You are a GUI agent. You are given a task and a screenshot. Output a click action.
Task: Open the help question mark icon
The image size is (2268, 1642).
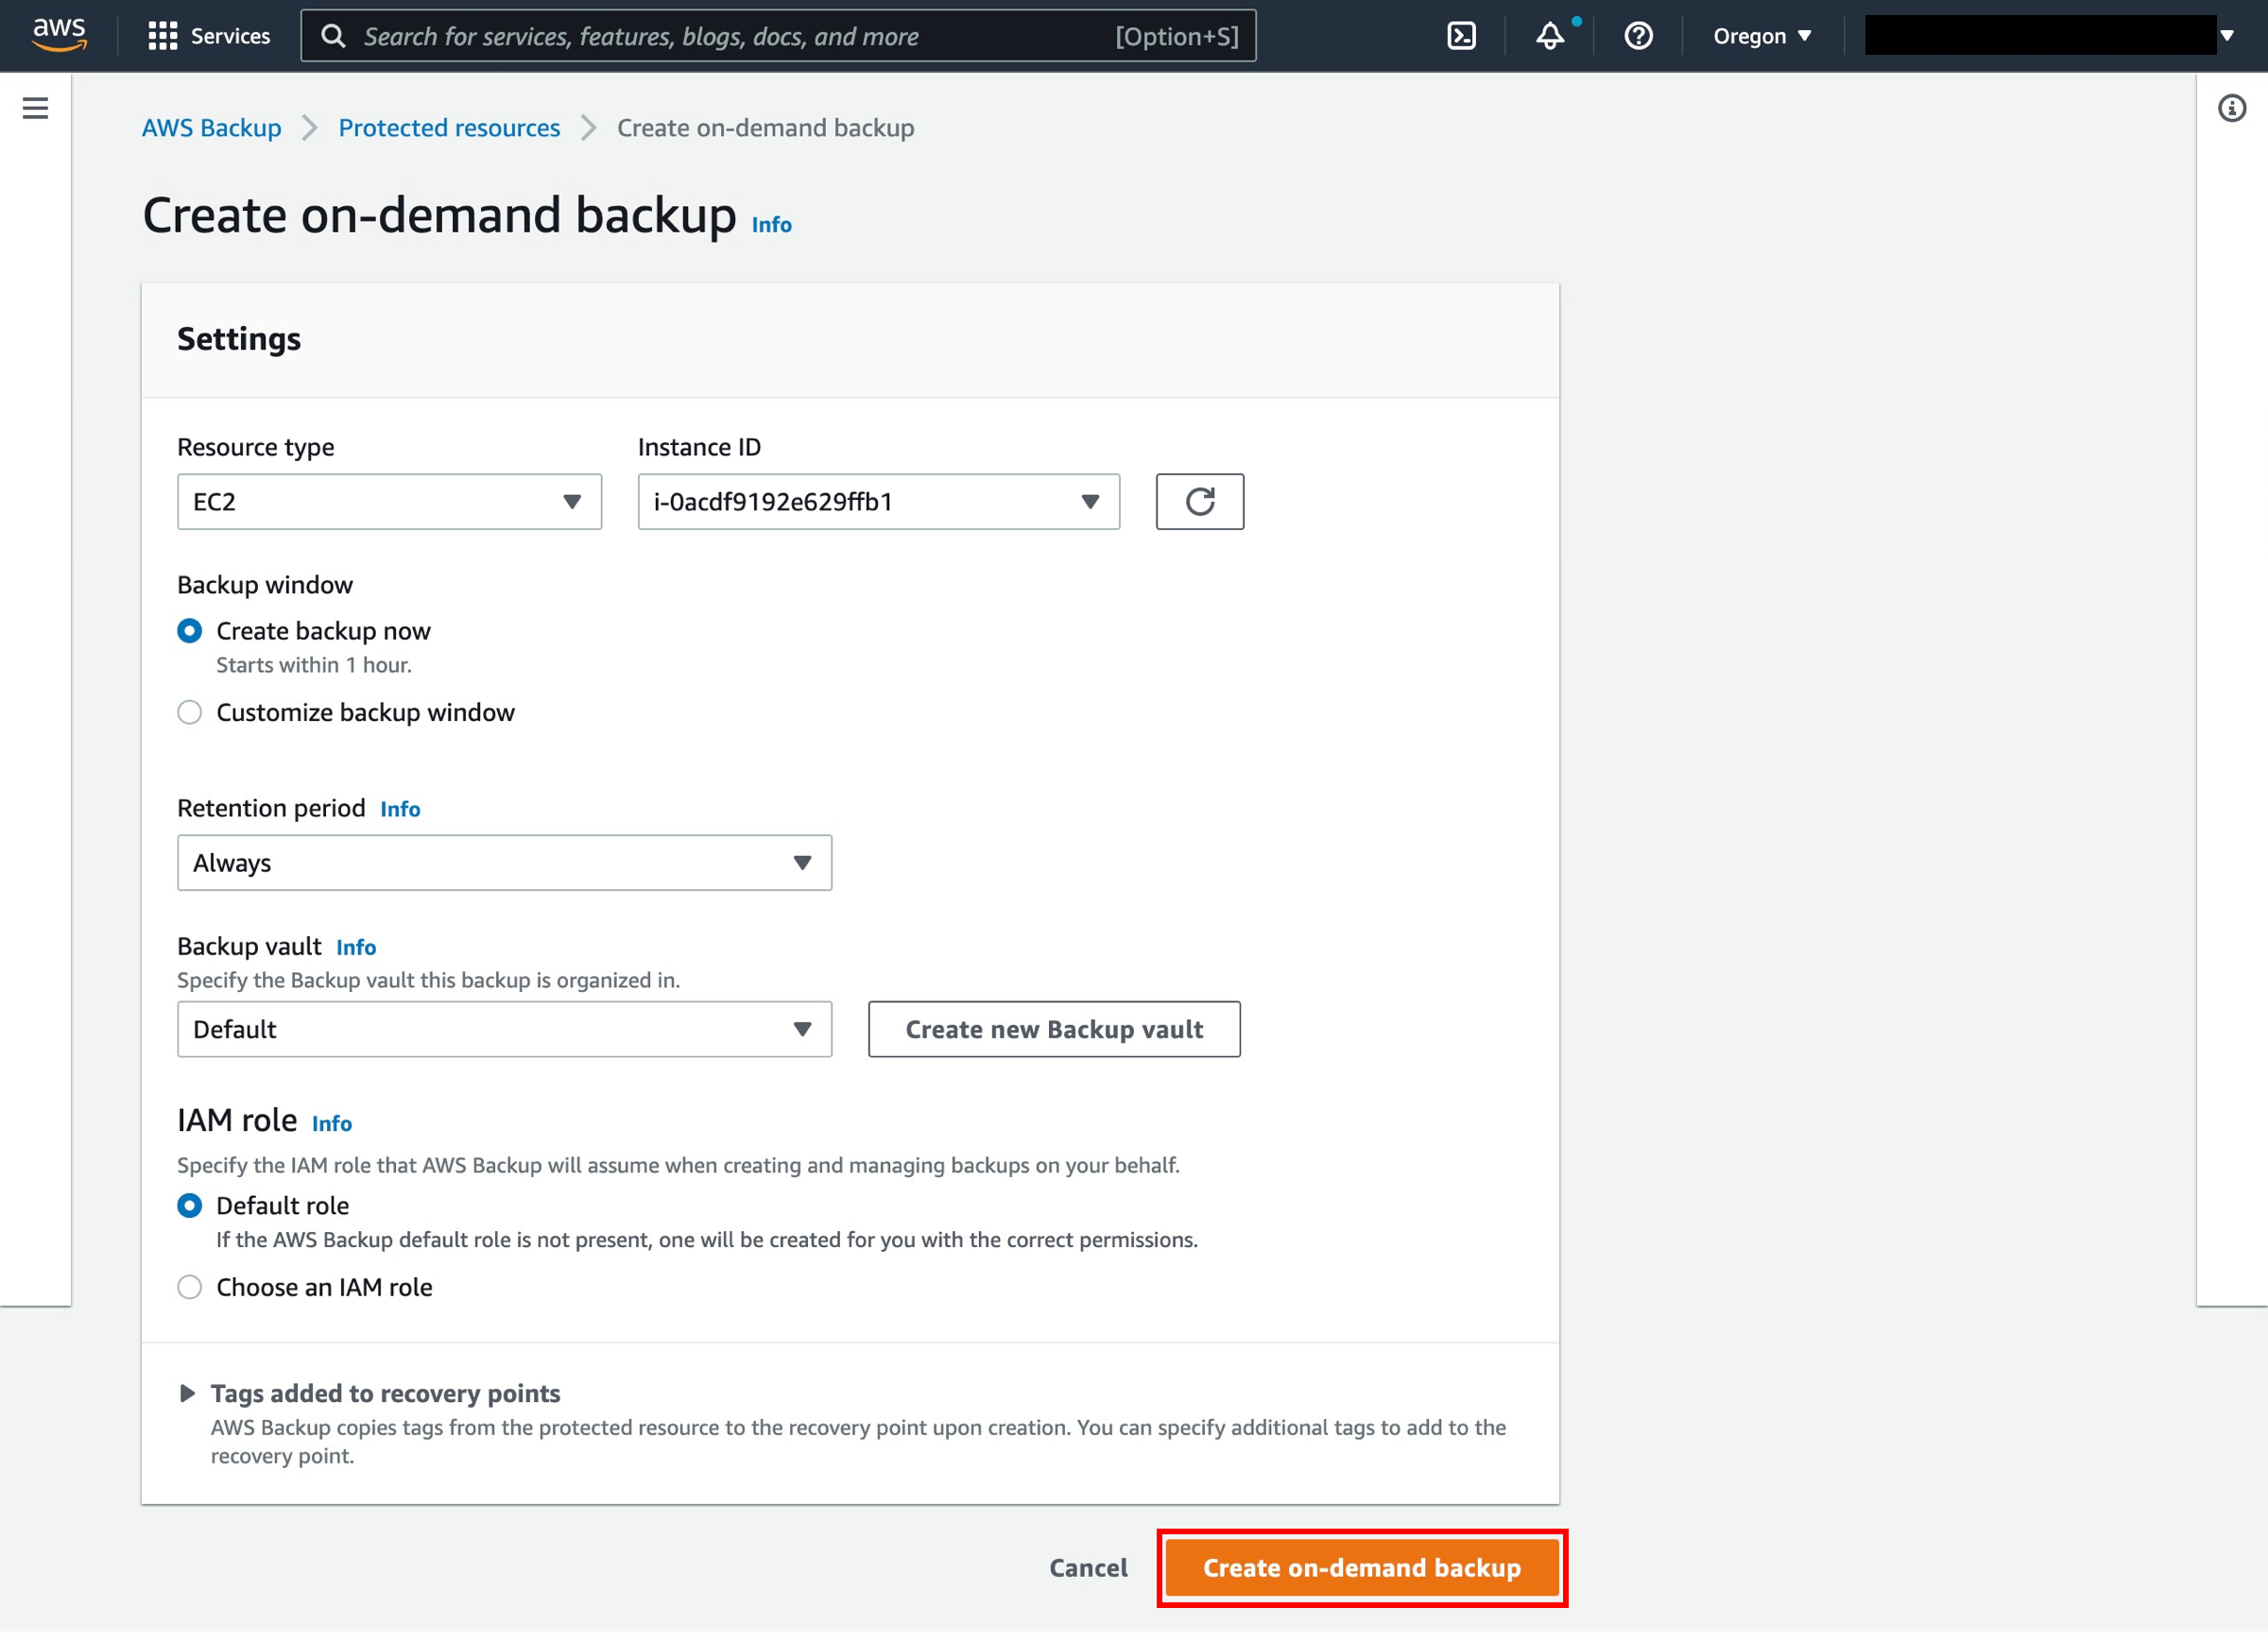1637,36
